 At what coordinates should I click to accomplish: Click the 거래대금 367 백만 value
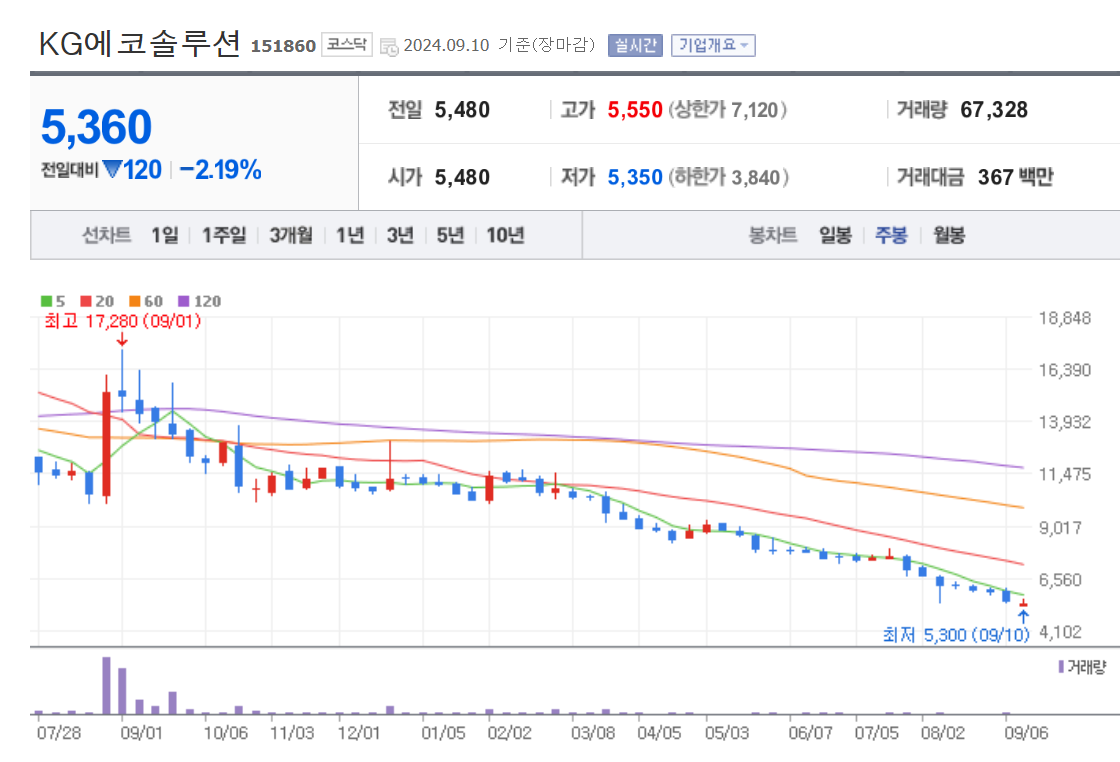click(x=1015, y=177)
